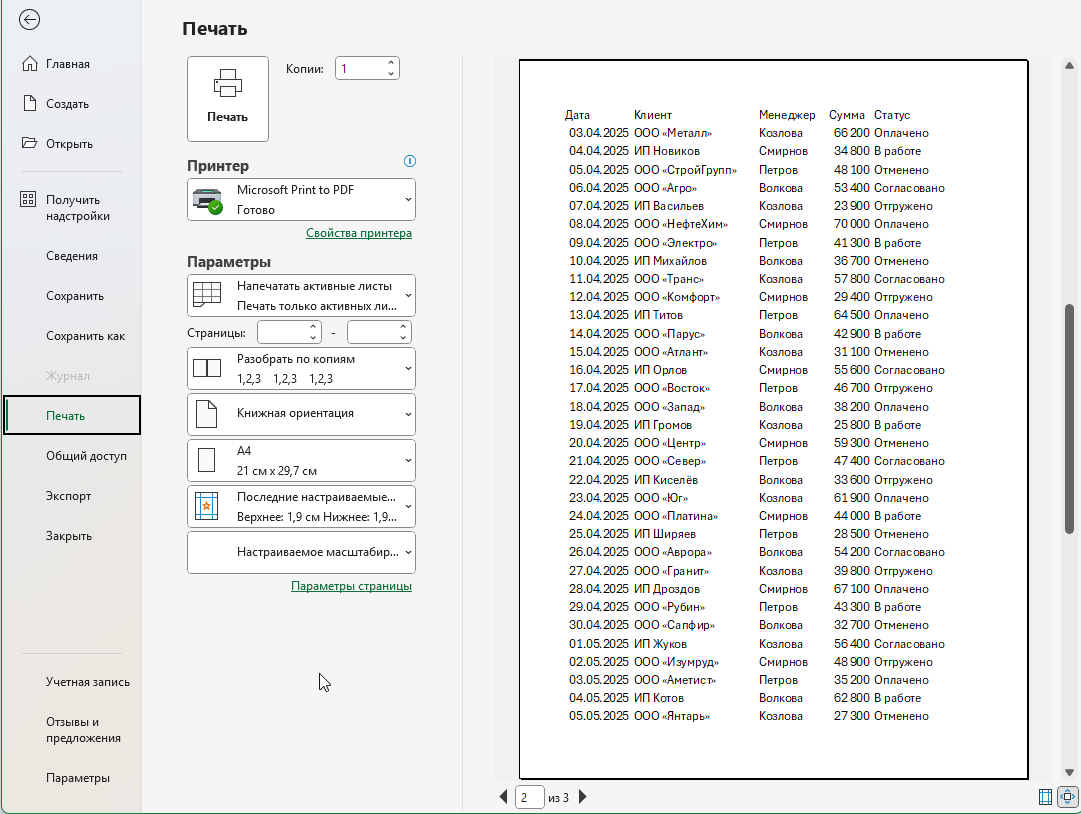Image resolution: width=1081 pixels, height=814 pixels.
Task: Click Open (Открыть) folder icon
Action: [29, 144]
